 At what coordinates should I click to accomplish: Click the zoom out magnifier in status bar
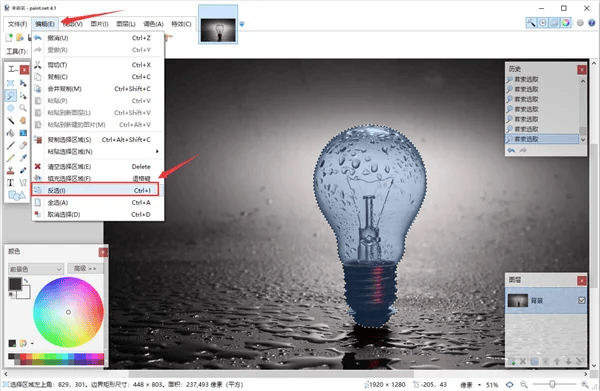(x=524, y=384)
